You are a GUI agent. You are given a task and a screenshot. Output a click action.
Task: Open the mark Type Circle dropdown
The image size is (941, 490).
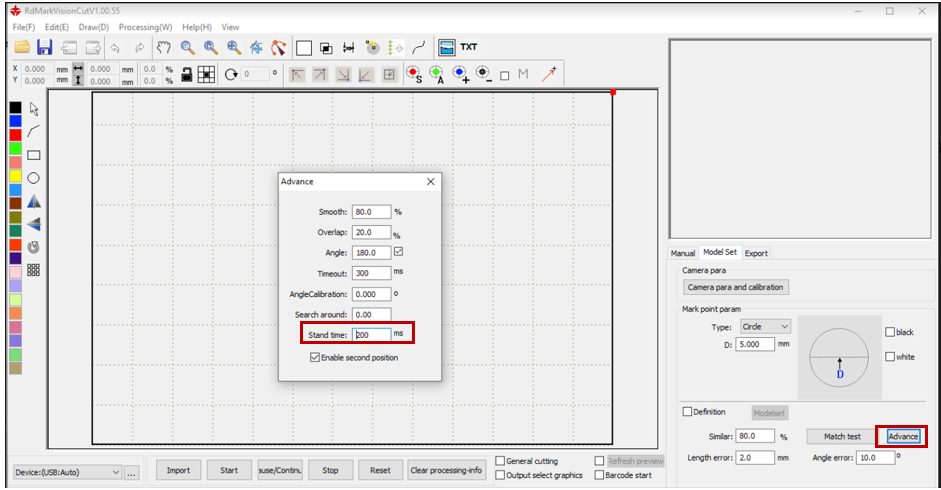pyautogui.click(x=765, y=327)
